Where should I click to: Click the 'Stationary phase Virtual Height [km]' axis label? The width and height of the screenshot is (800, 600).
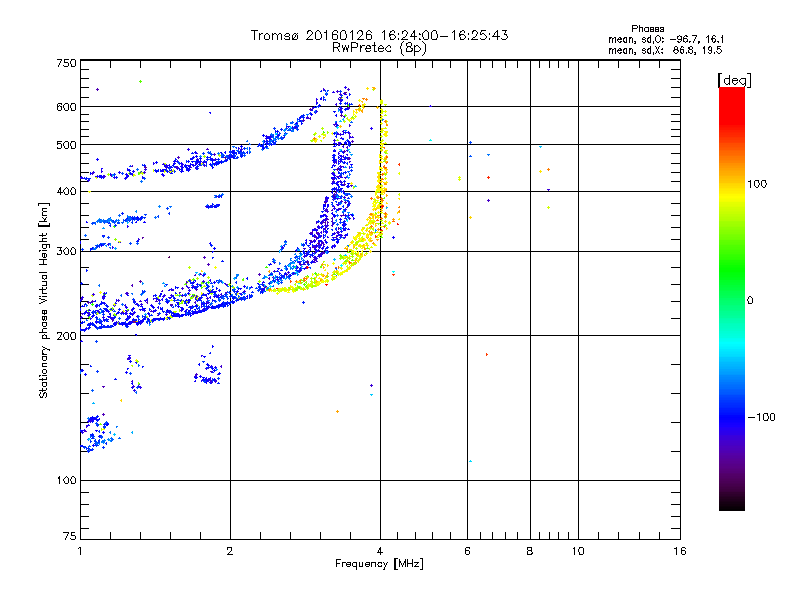pos(44,300)
